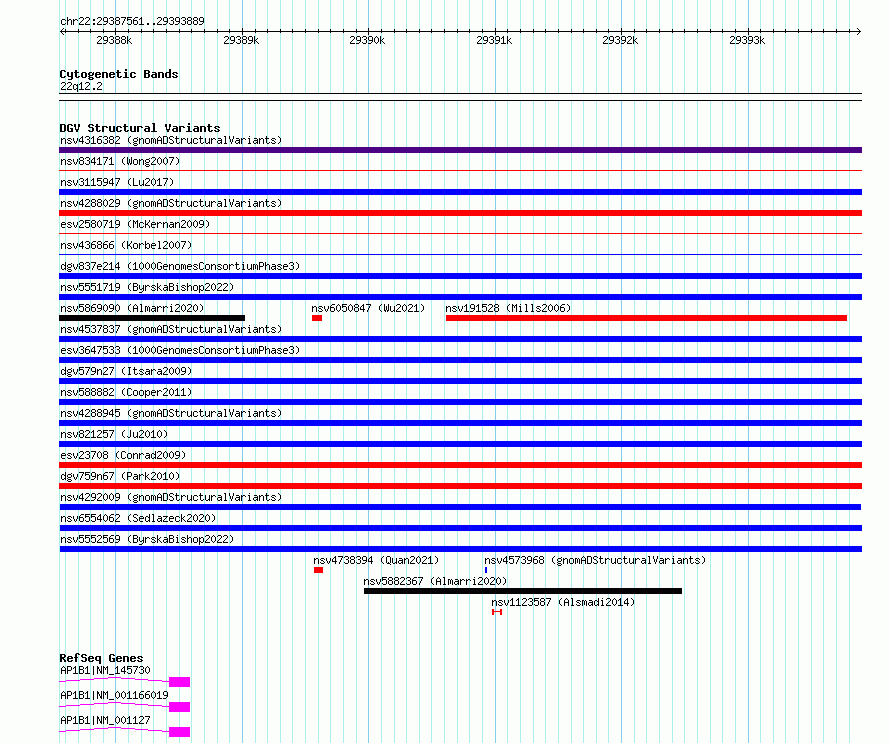Click the black nsv5869090 variant bar

point(152,318)
